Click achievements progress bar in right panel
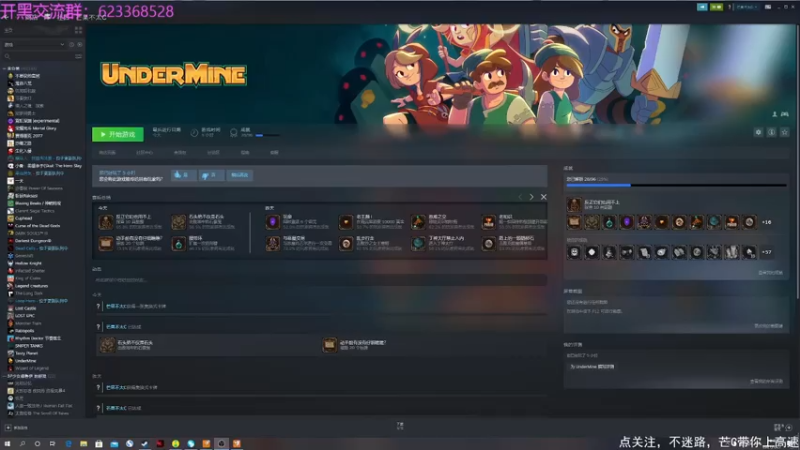The height and width of the screenshot is (450, 800). coord(676,185)
